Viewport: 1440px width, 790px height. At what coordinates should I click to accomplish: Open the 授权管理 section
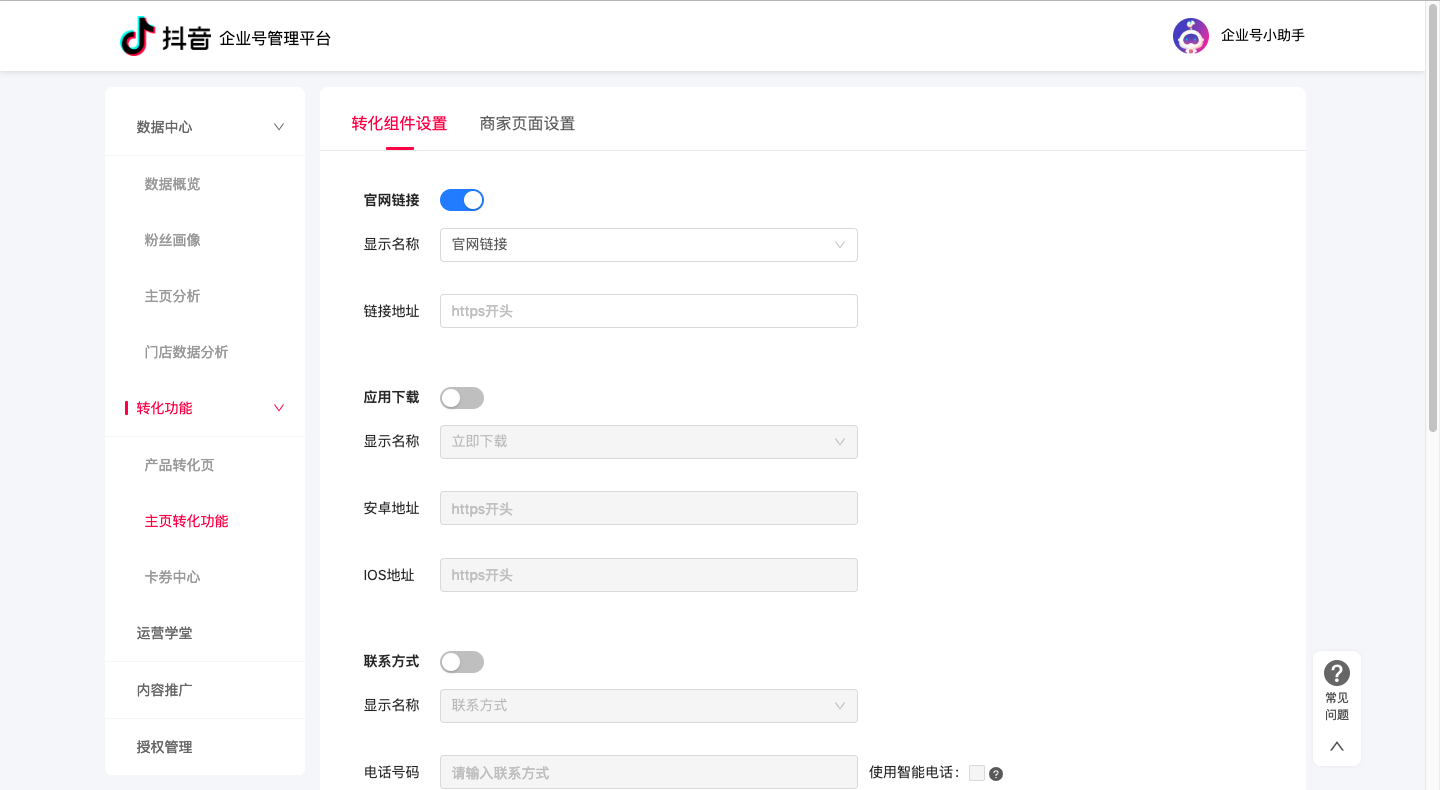(164, 746)
